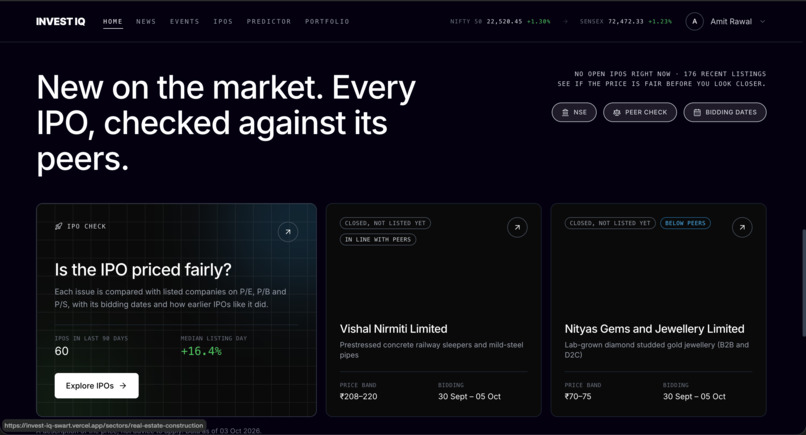Click the user avatar circle 'A'

click(x=694, y=22)
